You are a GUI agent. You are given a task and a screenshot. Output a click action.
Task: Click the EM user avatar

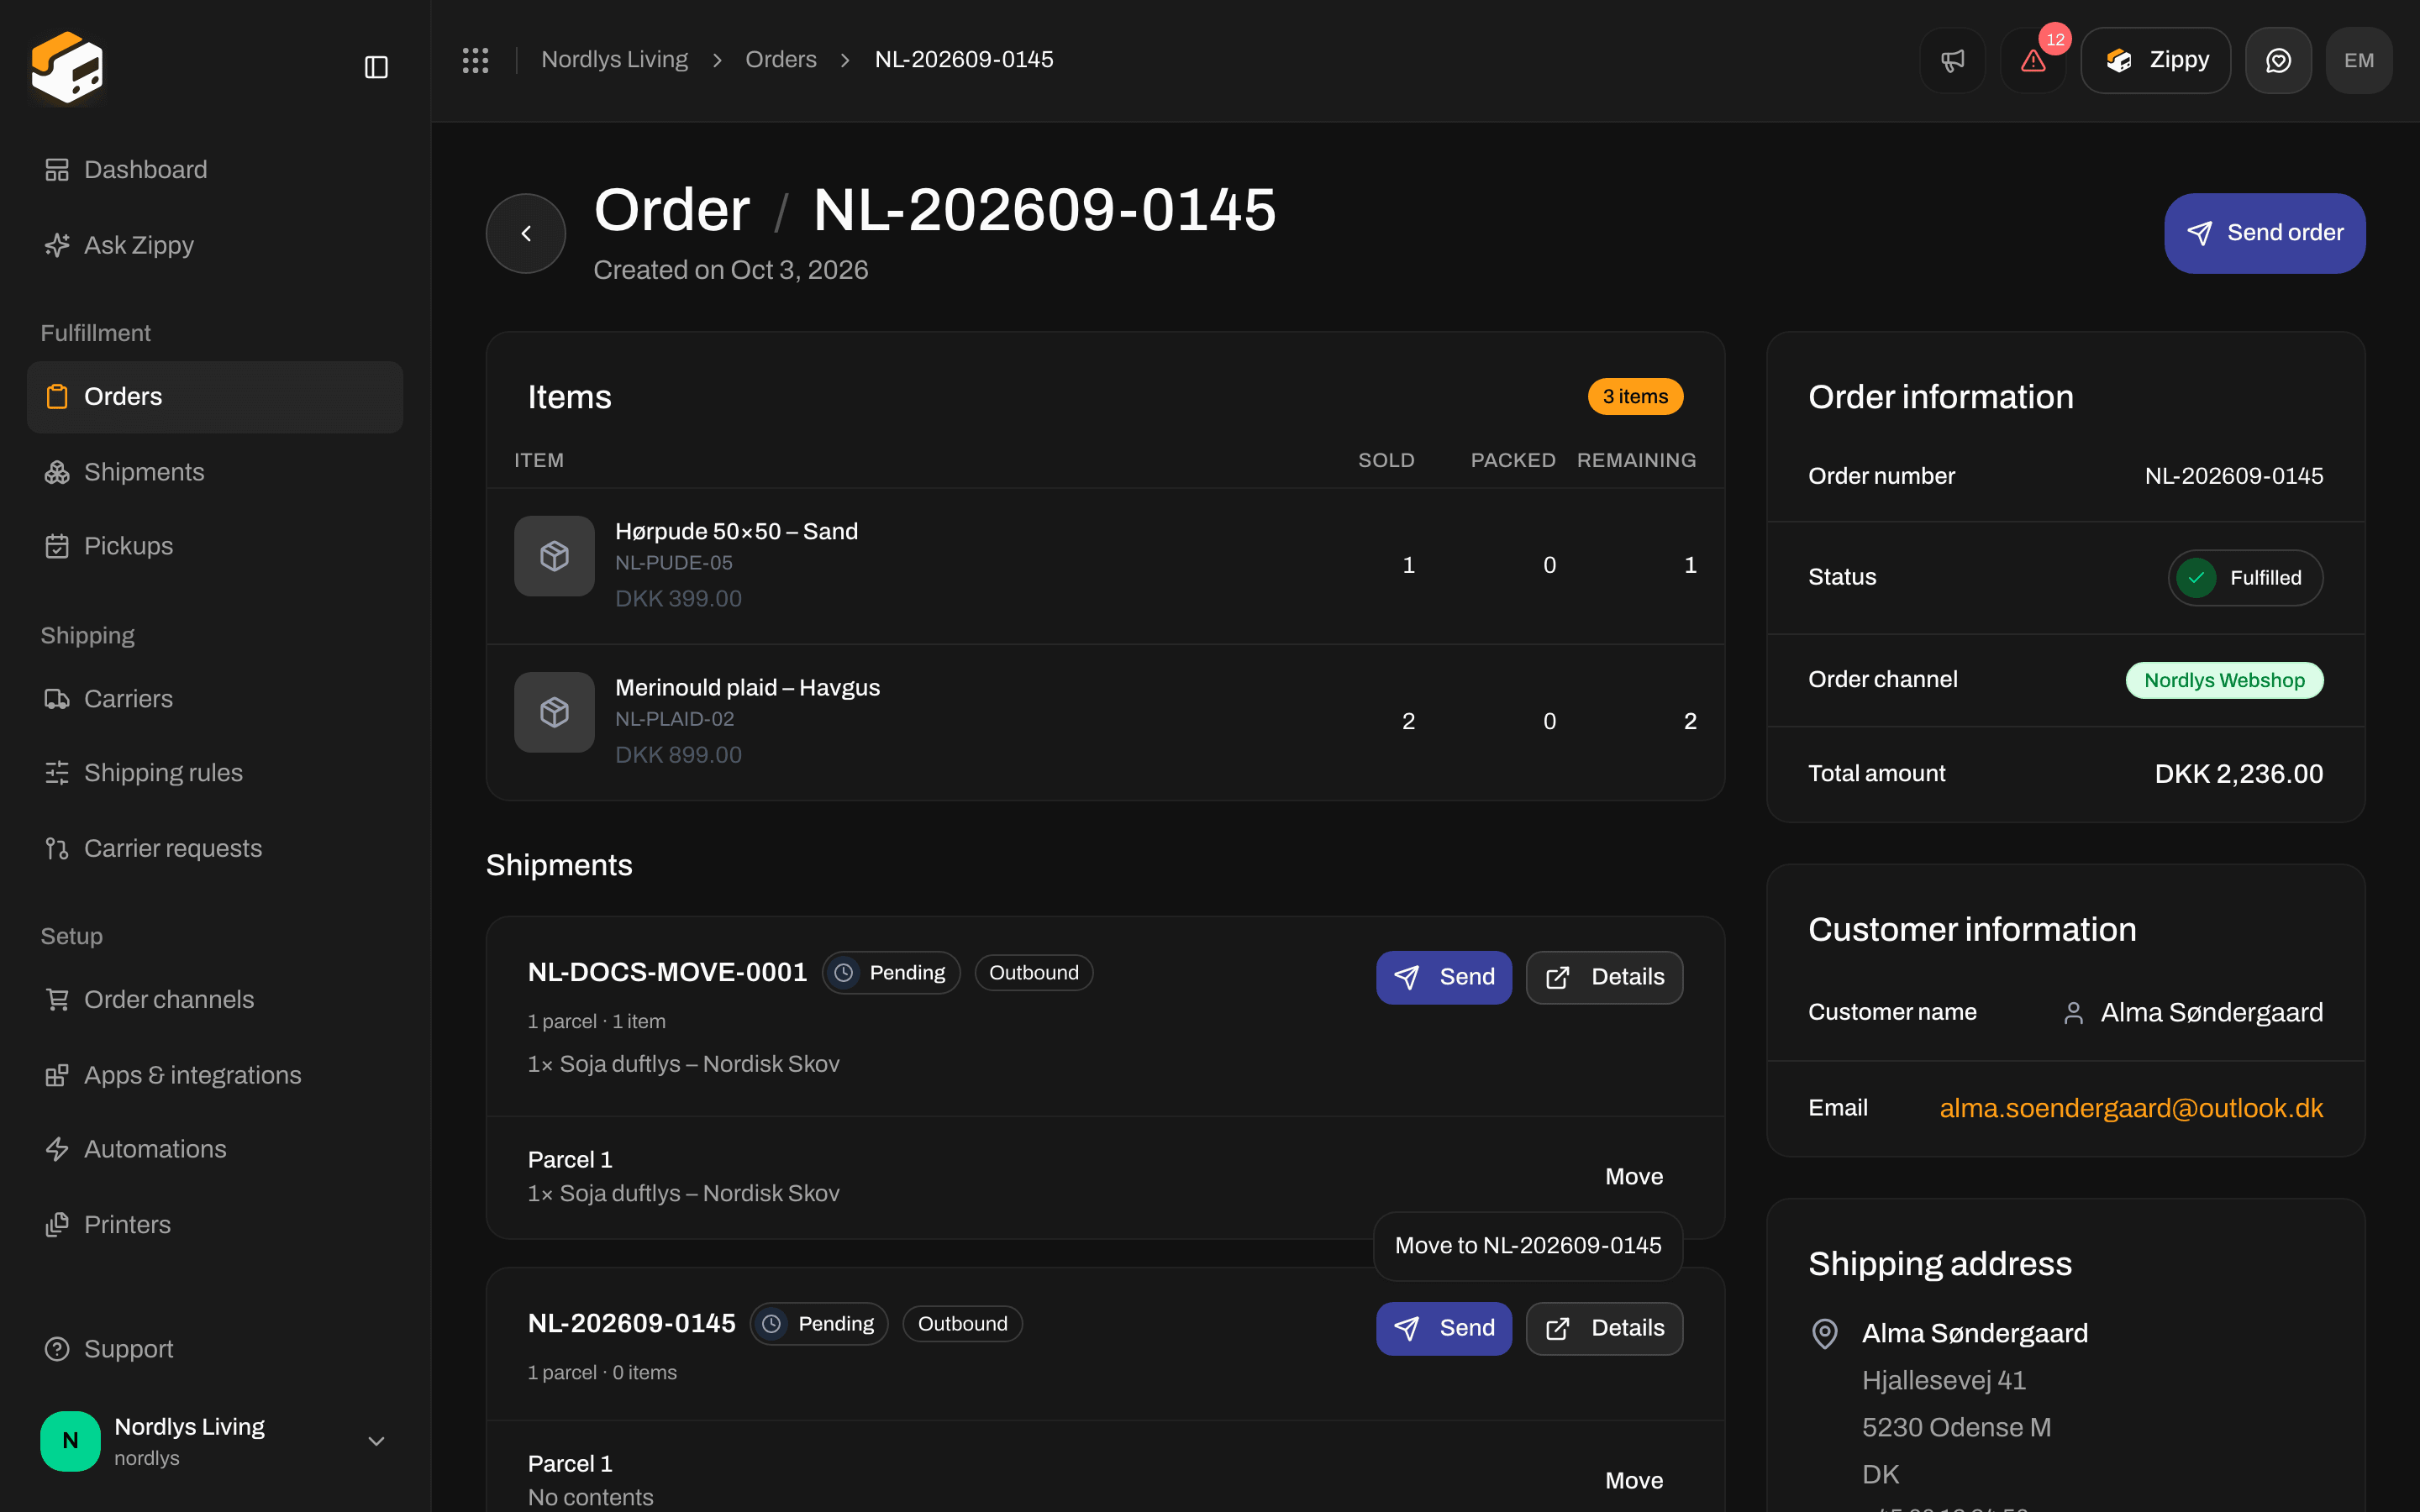pyautogui.click(x=2359, y=60)
